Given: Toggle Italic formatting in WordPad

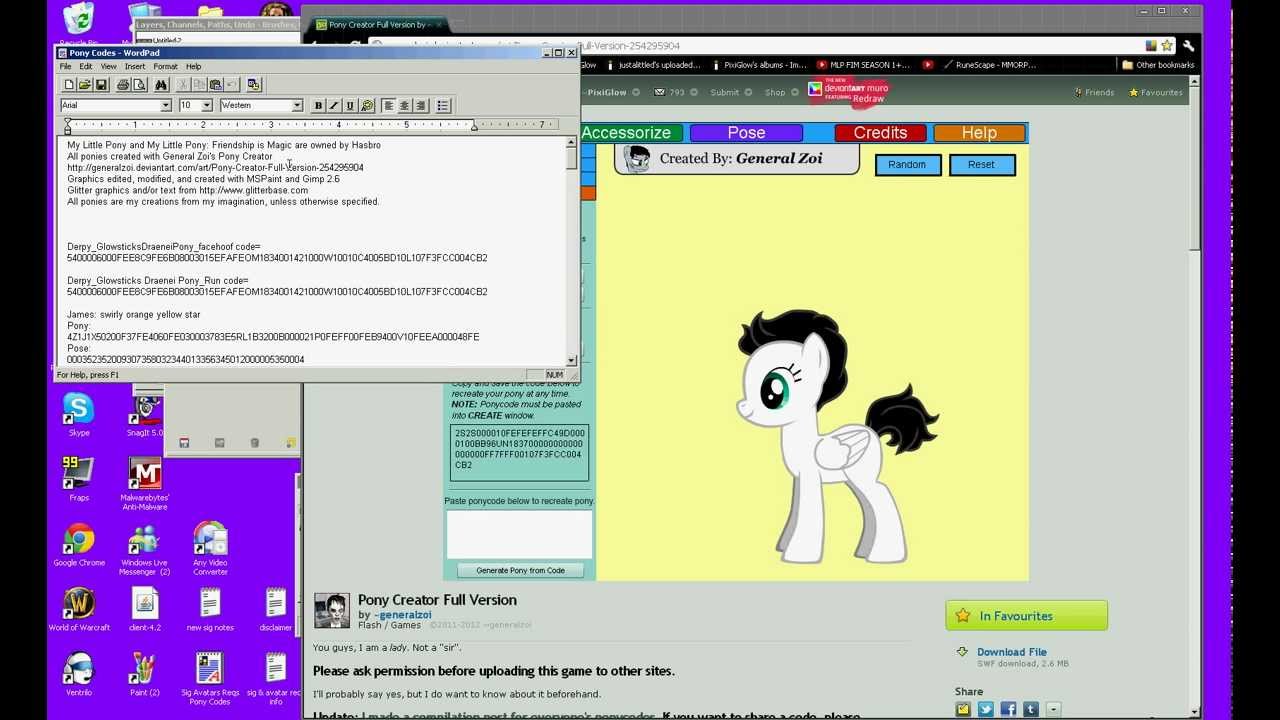Looking at the screenshot, I should click(x=334, y=106).
